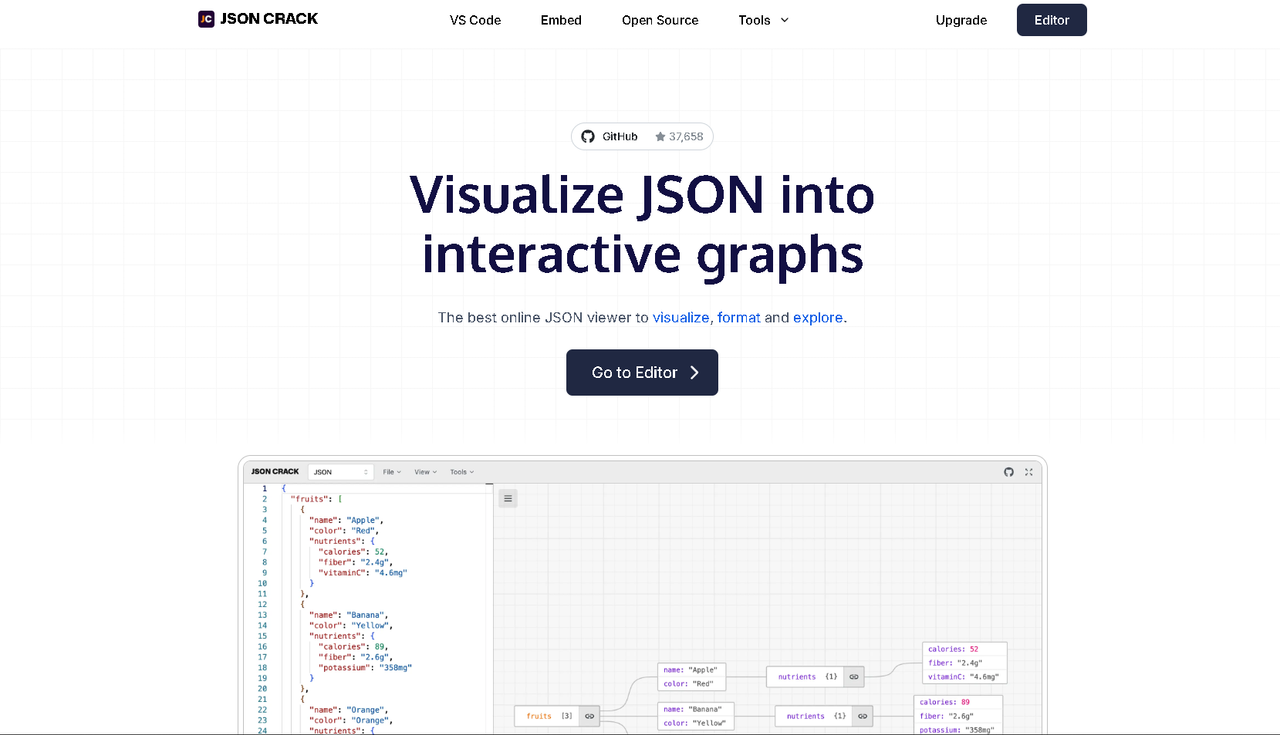Click the '"potassium": "358mg"' code line
1280x735 pixels.
point(365,667)
